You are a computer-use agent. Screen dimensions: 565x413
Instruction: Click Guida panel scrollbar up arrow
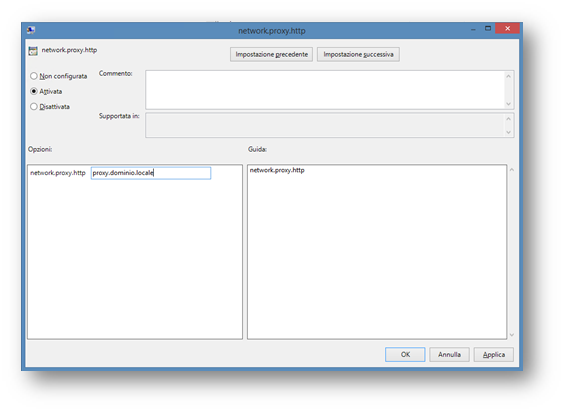coord(512,170)
